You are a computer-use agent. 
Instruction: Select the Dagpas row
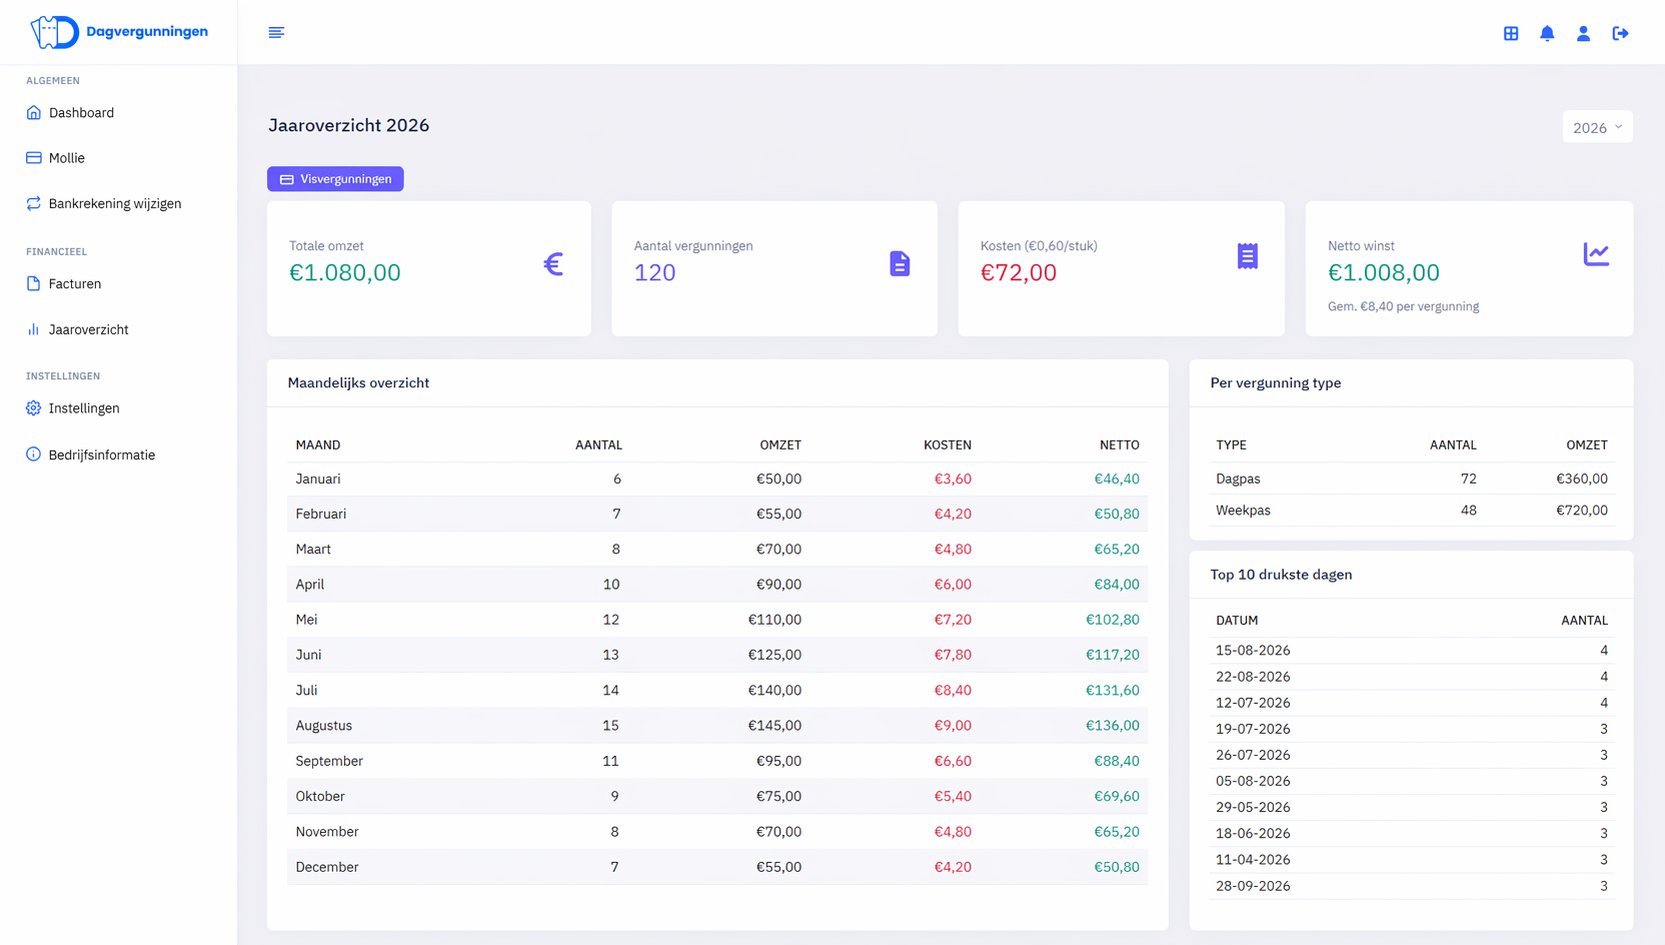coord(1412,479)
